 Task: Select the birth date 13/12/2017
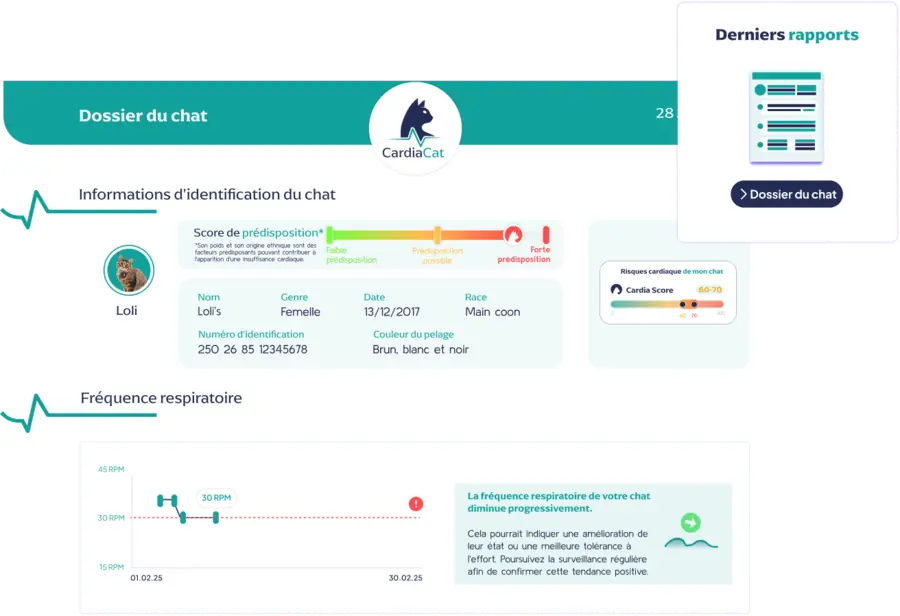391,312
